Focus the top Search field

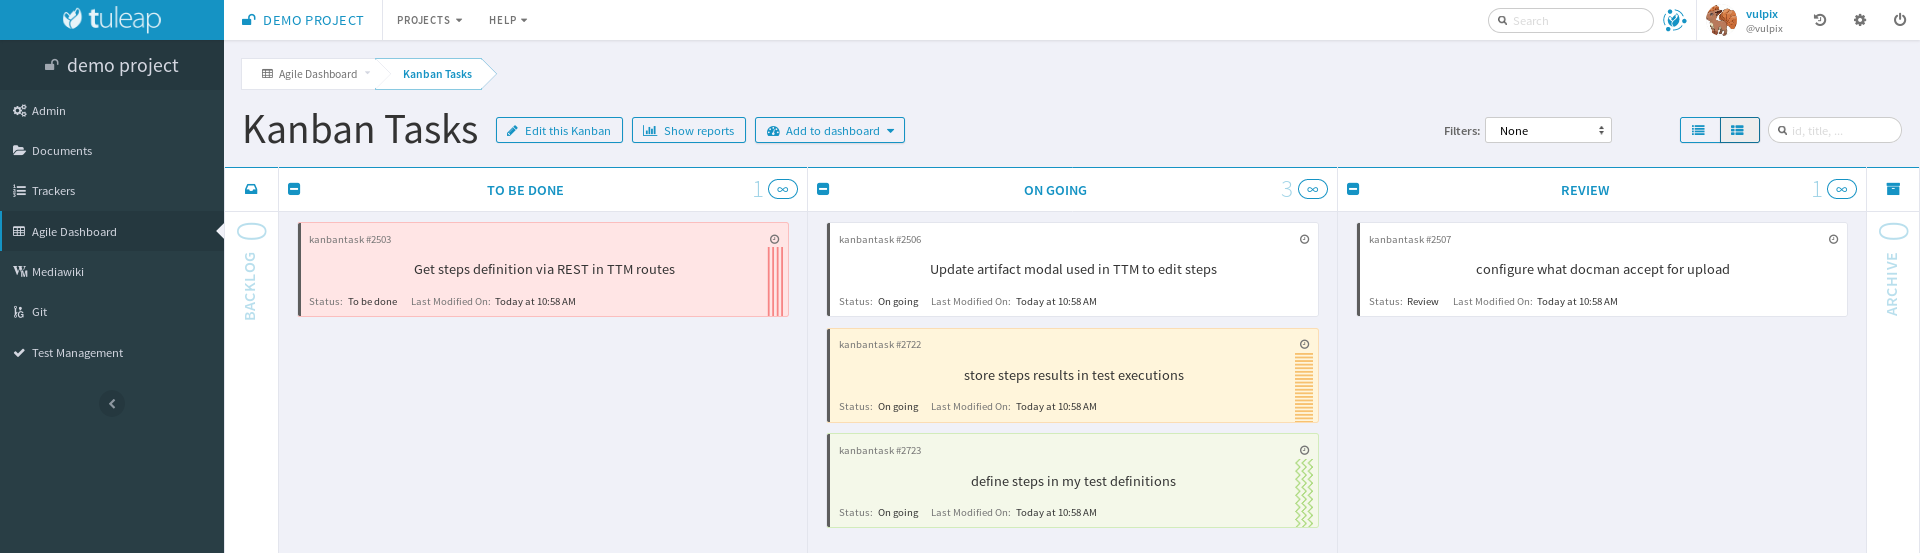point(1570,20)
